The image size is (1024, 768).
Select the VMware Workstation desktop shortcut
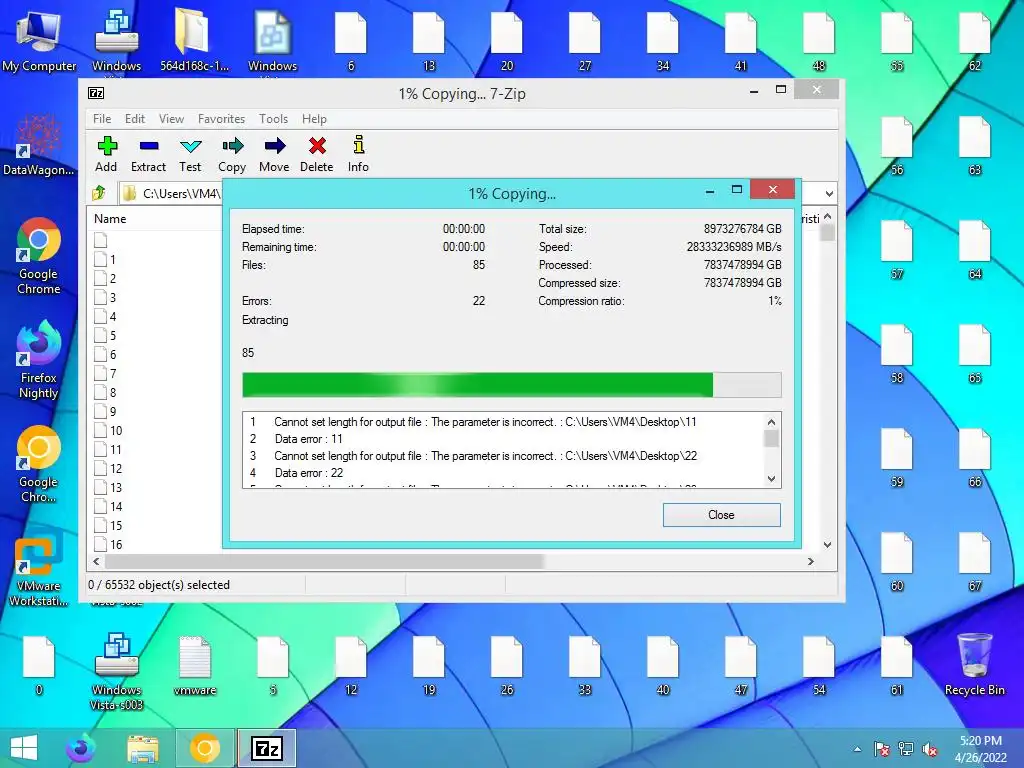(x=39, y=568)
